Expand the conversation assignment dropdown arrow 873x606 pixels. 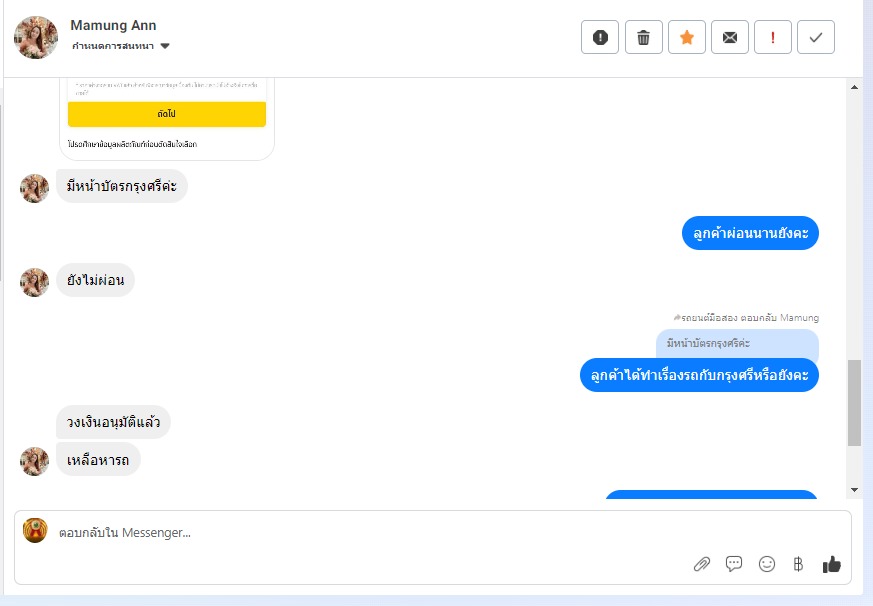pyautogui.click(x=165, y=46)
